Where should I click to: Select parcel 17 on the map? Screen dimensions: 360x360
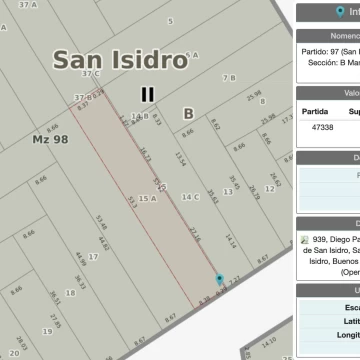point(93,257)
